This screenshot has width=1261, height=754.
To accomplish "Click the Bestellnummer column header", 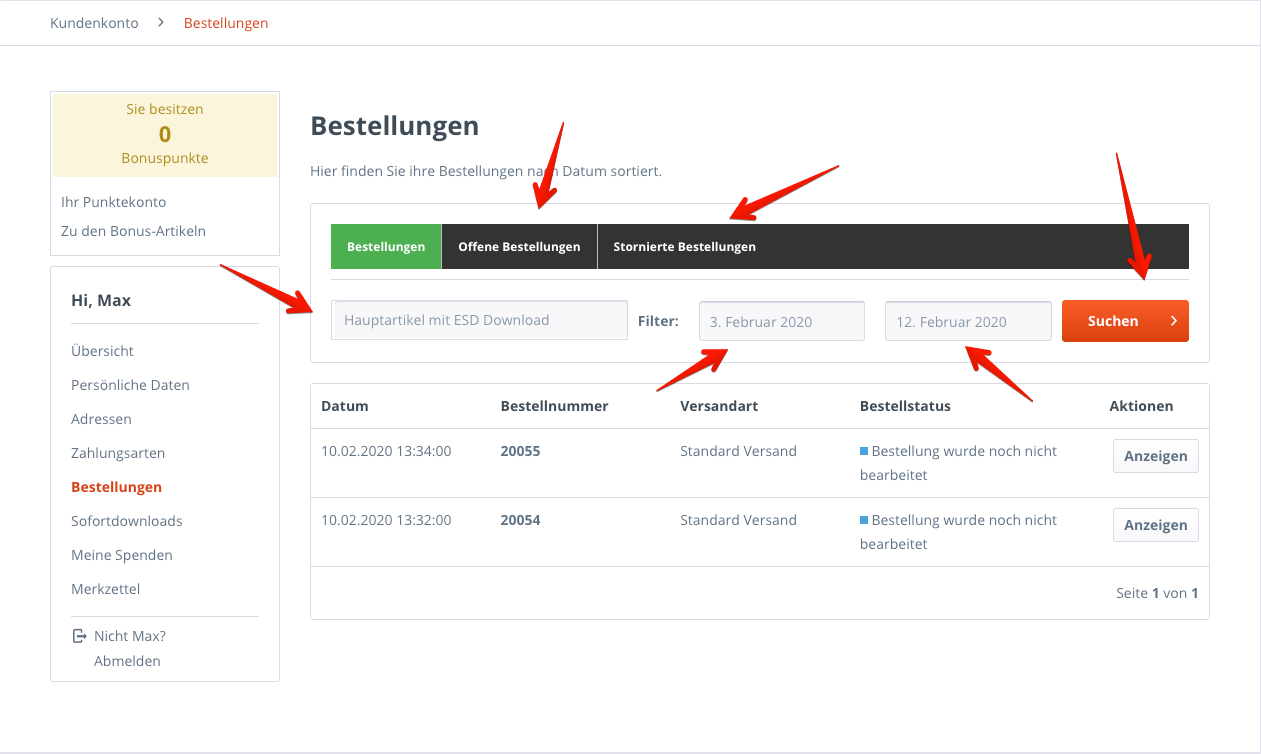I will 554,406.
